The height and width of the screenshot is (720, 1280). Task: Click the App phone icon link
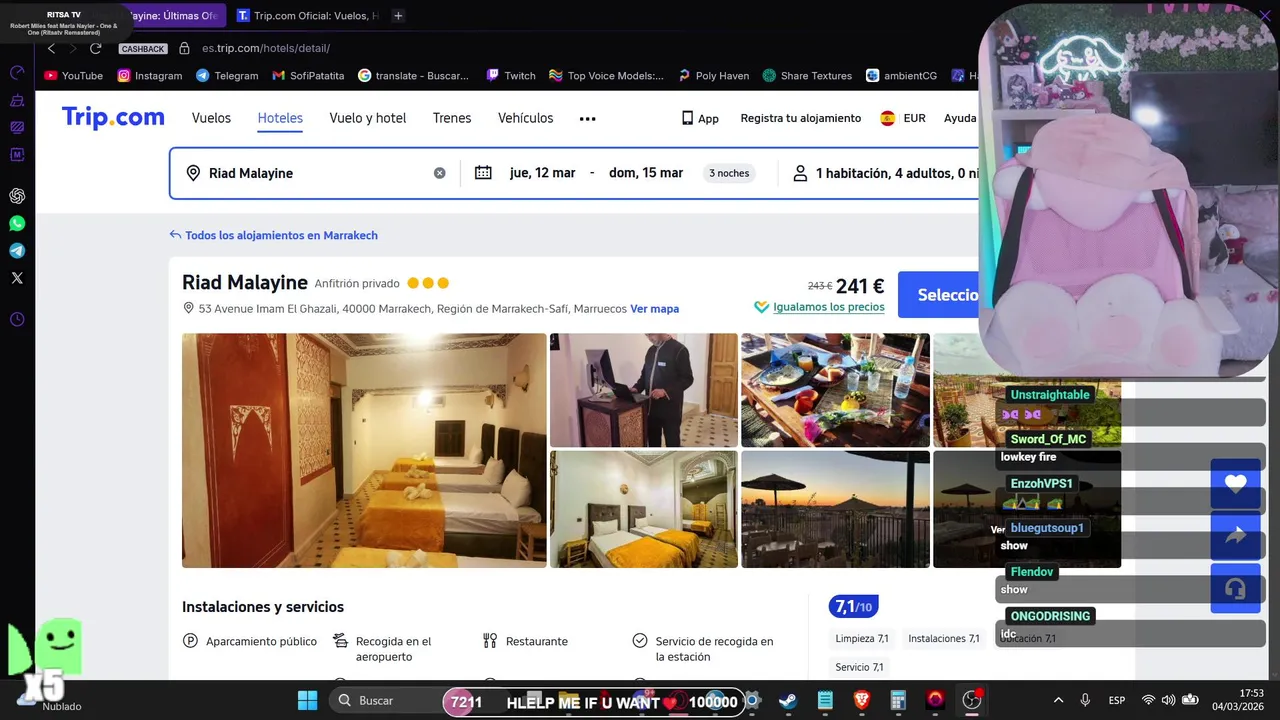[x=700, y=118]
